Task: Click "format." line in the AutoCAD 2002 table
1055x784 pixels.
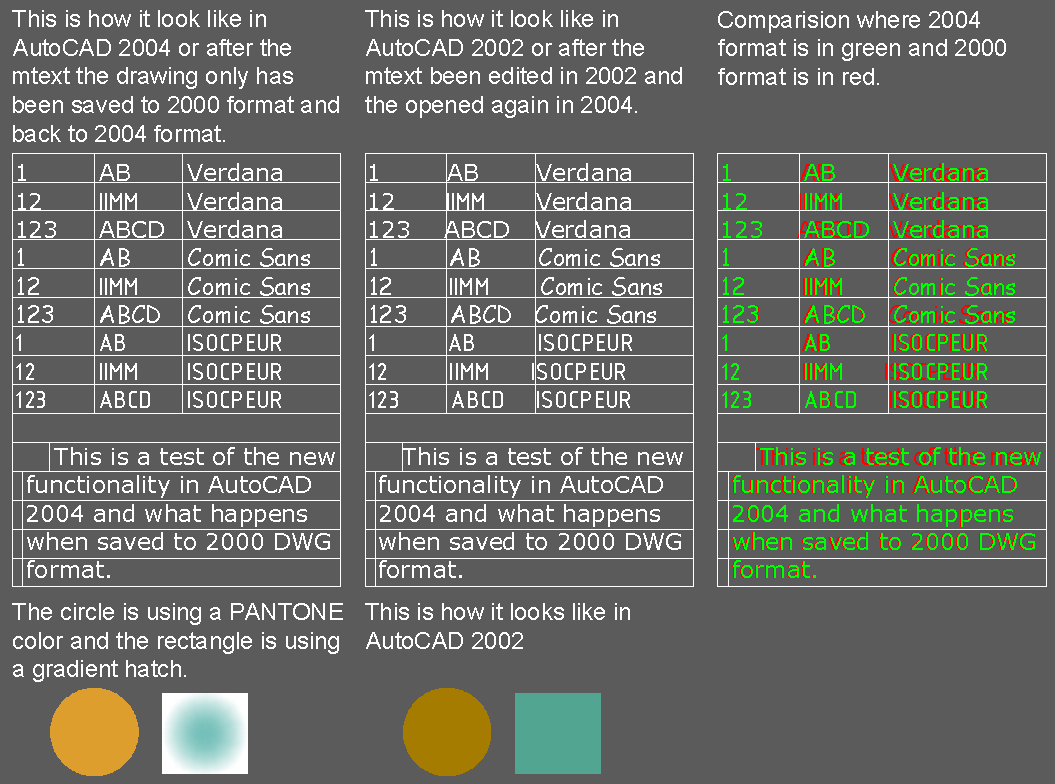Action: tap(421, 570)
